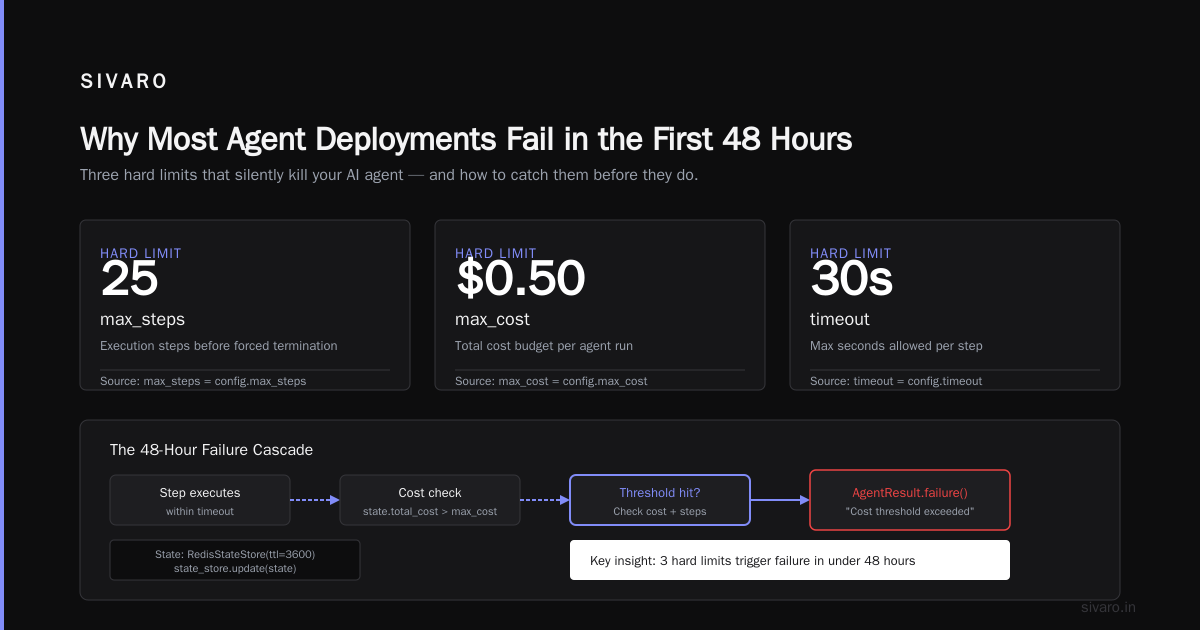Click 'Source: max_cost = config.max_cost' line
This screenshot has width=1200, height=630.
(551, 381)
